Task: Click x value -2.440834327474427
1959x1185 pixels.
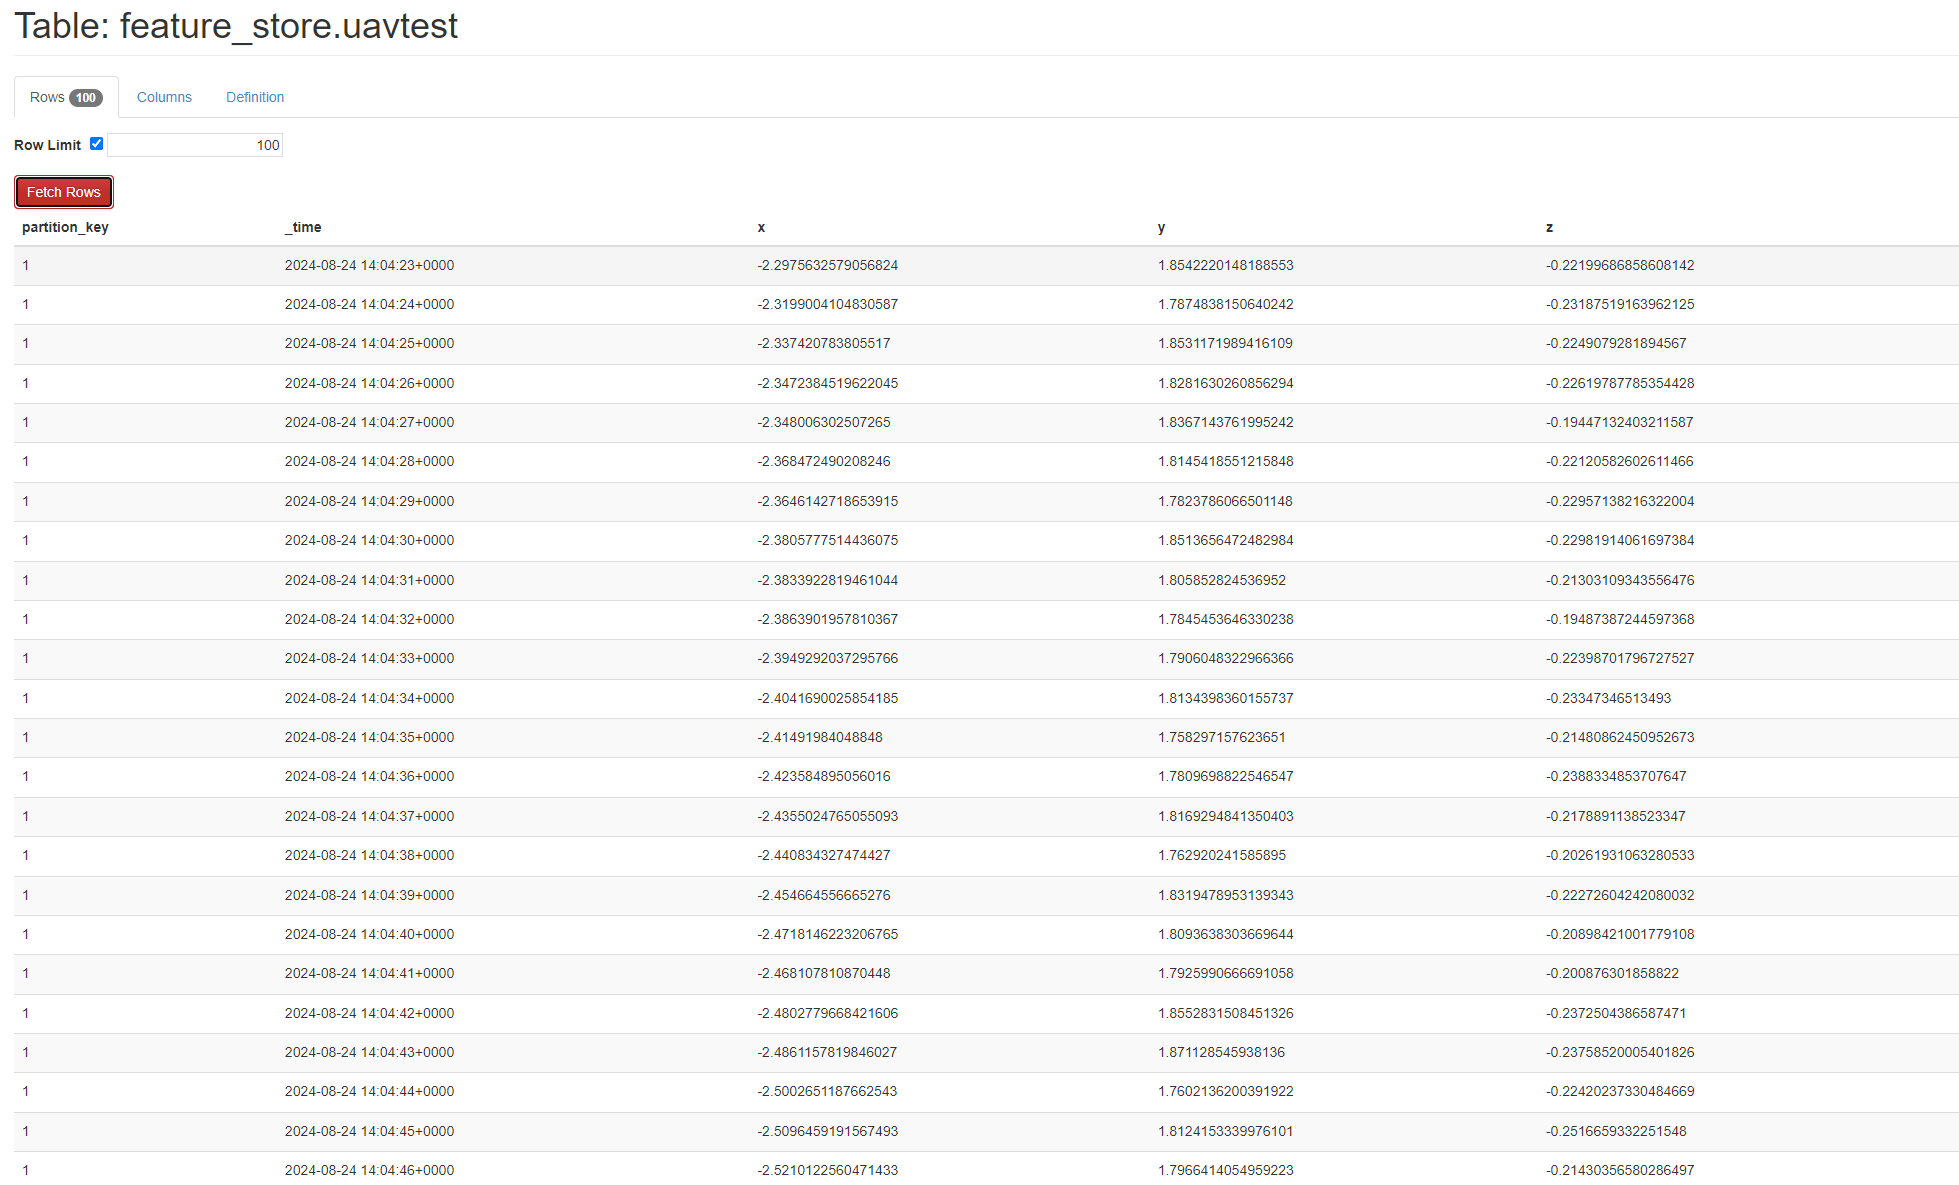Action: click(823, 855)
